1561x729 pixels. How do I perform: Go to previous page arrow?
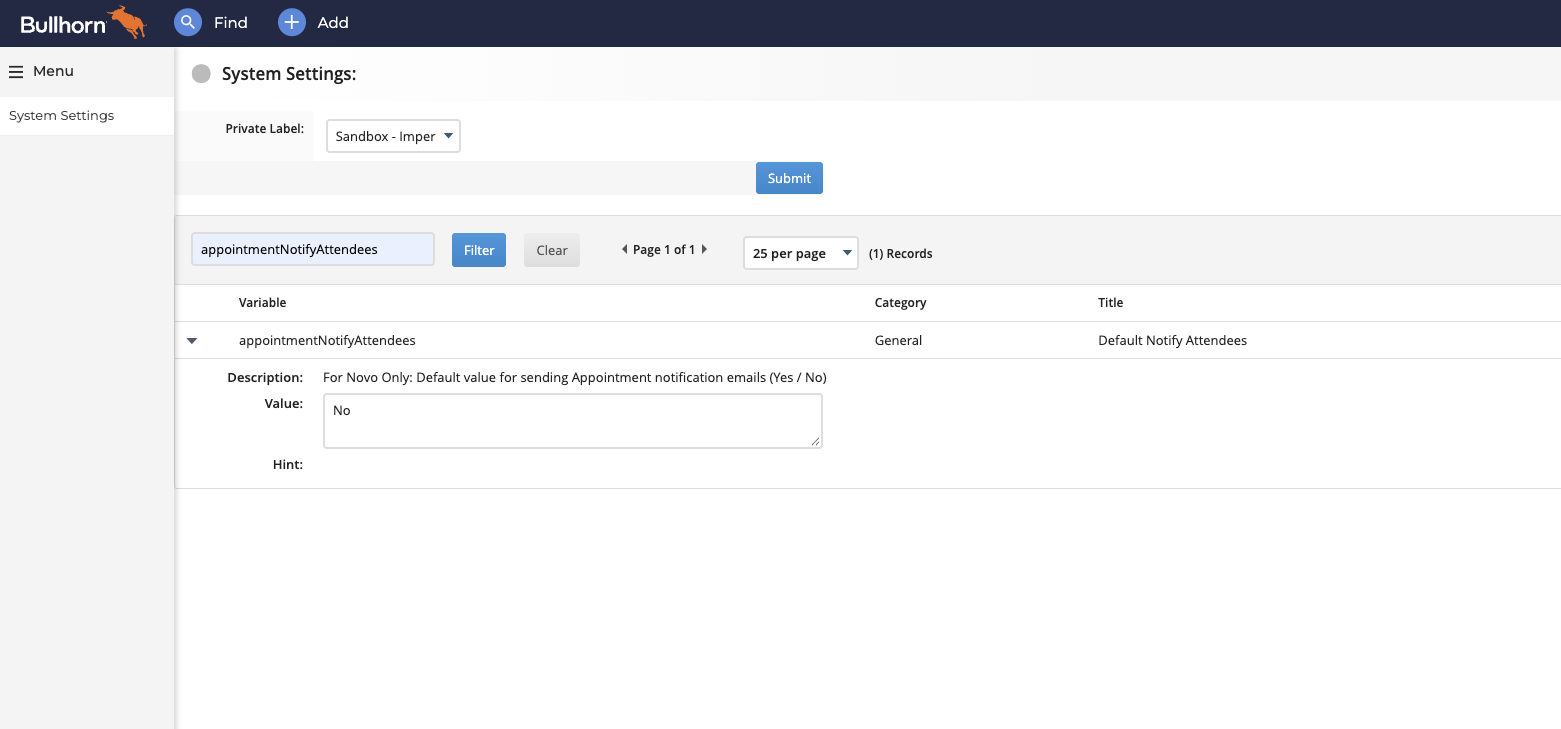click(x=625, y=249)
